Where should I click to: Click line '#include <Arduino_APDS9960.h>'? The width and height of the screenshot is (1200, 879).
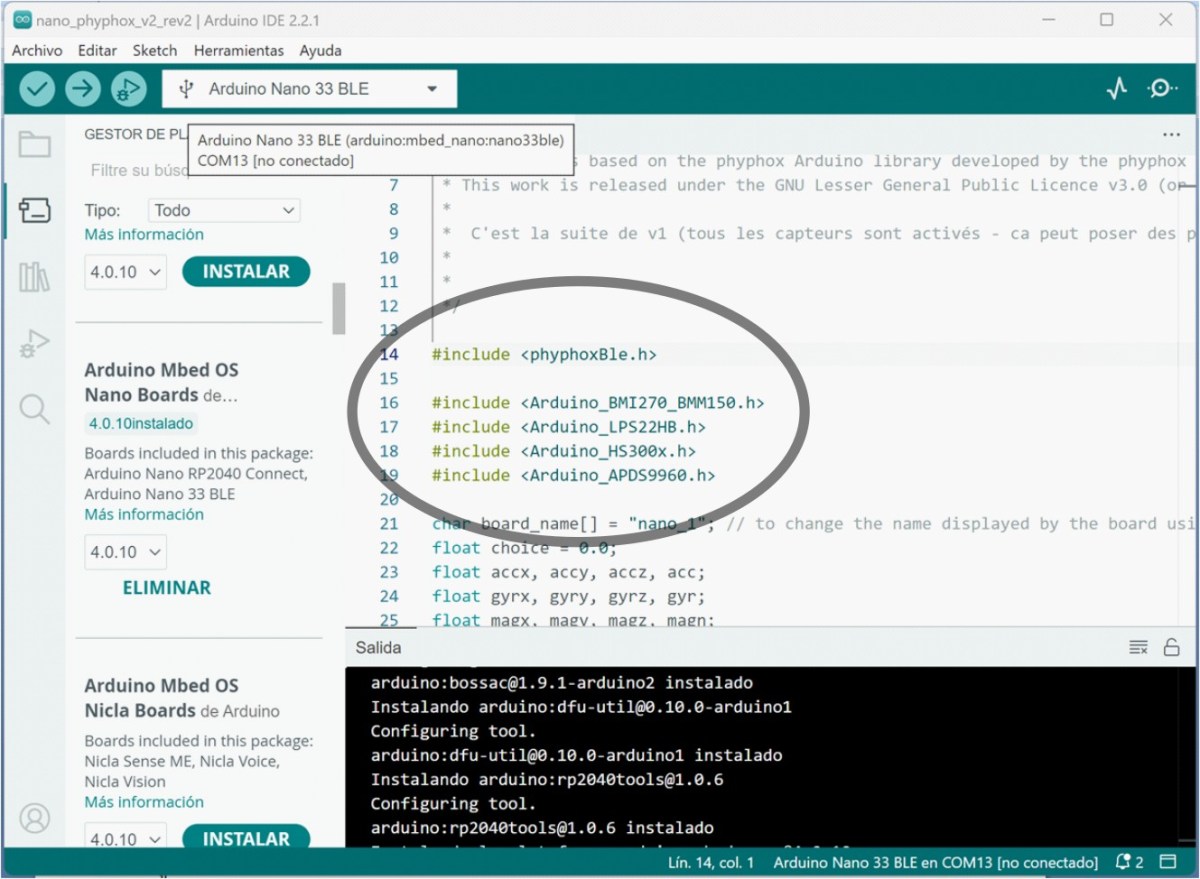(574, 475)
